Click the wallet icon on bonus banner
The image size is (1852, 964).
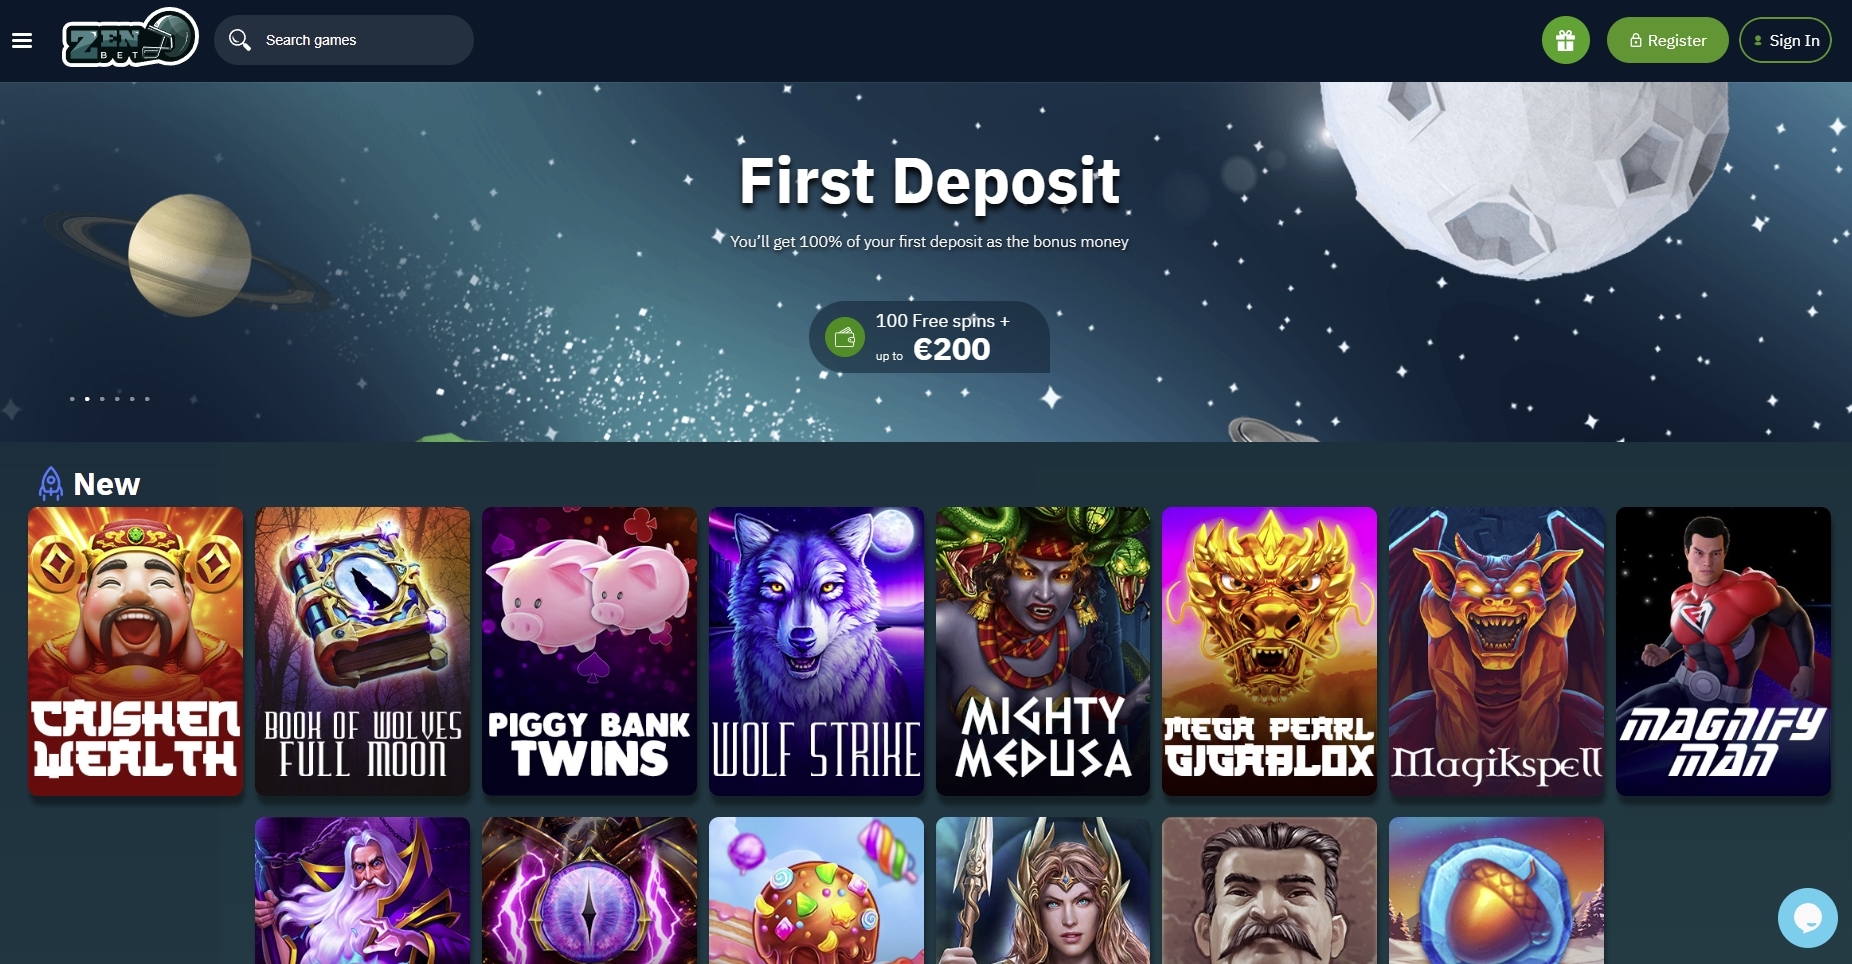point(845,337)
